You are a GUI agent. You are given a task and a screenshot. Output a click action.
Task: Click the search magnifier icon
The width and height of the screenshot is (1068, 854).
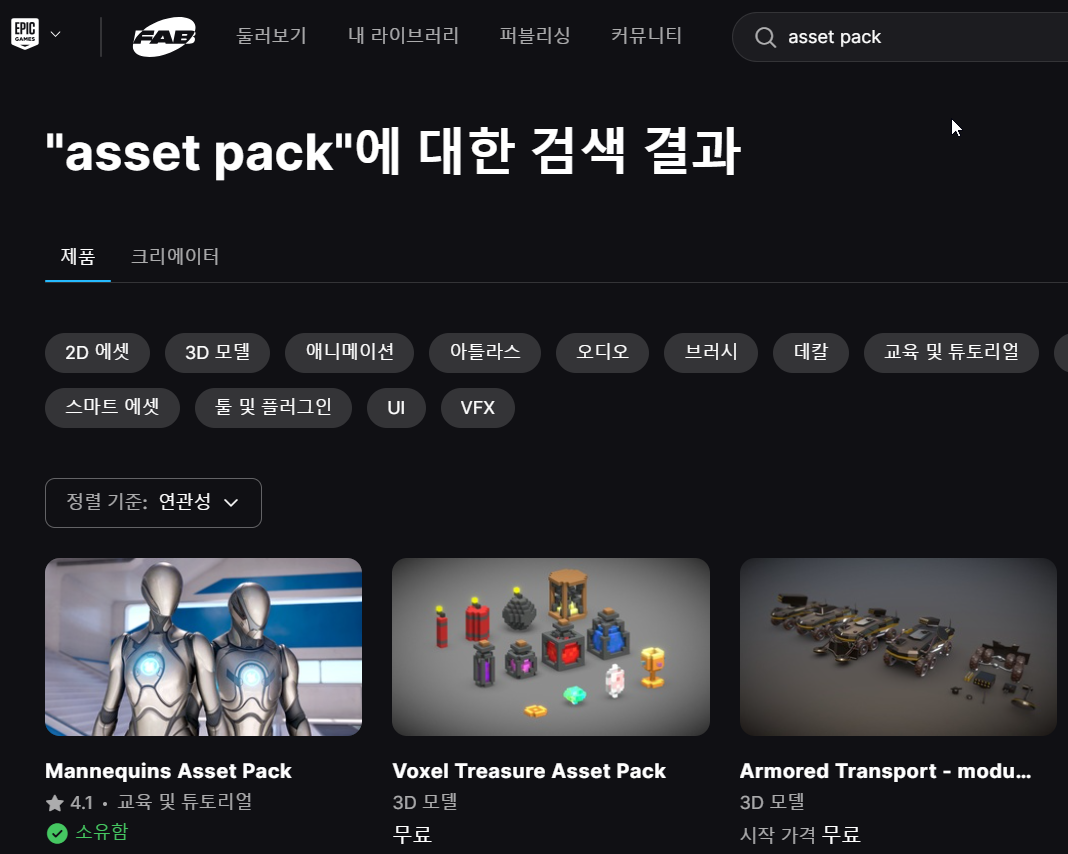pos(765,37)
